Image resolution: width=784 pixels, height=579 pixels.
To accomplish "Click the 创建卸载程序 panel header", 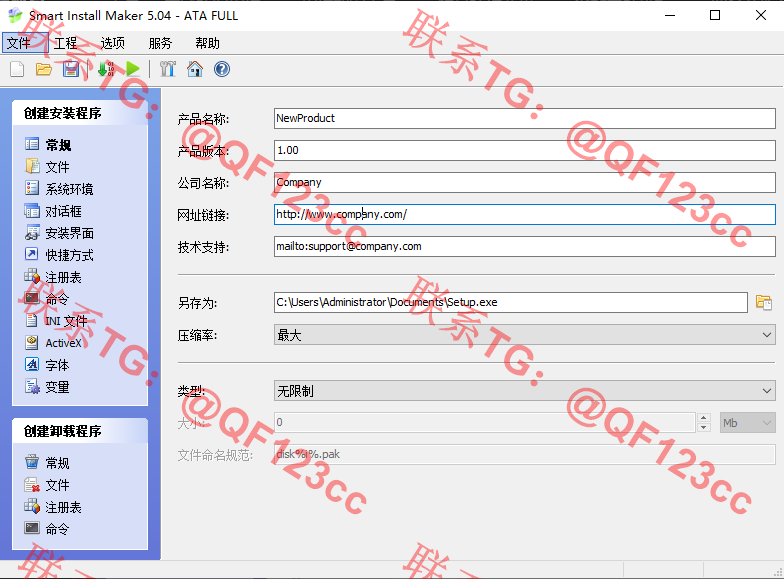I will (80, 431).
